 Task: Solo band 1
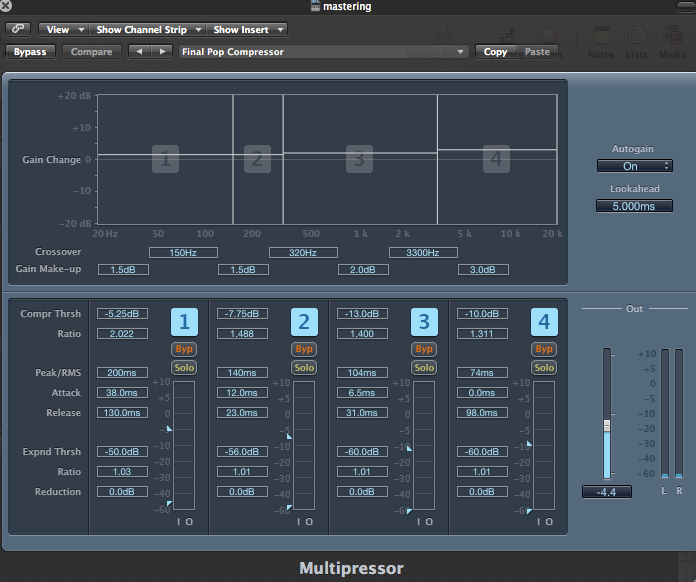click(x=184, y=368)
